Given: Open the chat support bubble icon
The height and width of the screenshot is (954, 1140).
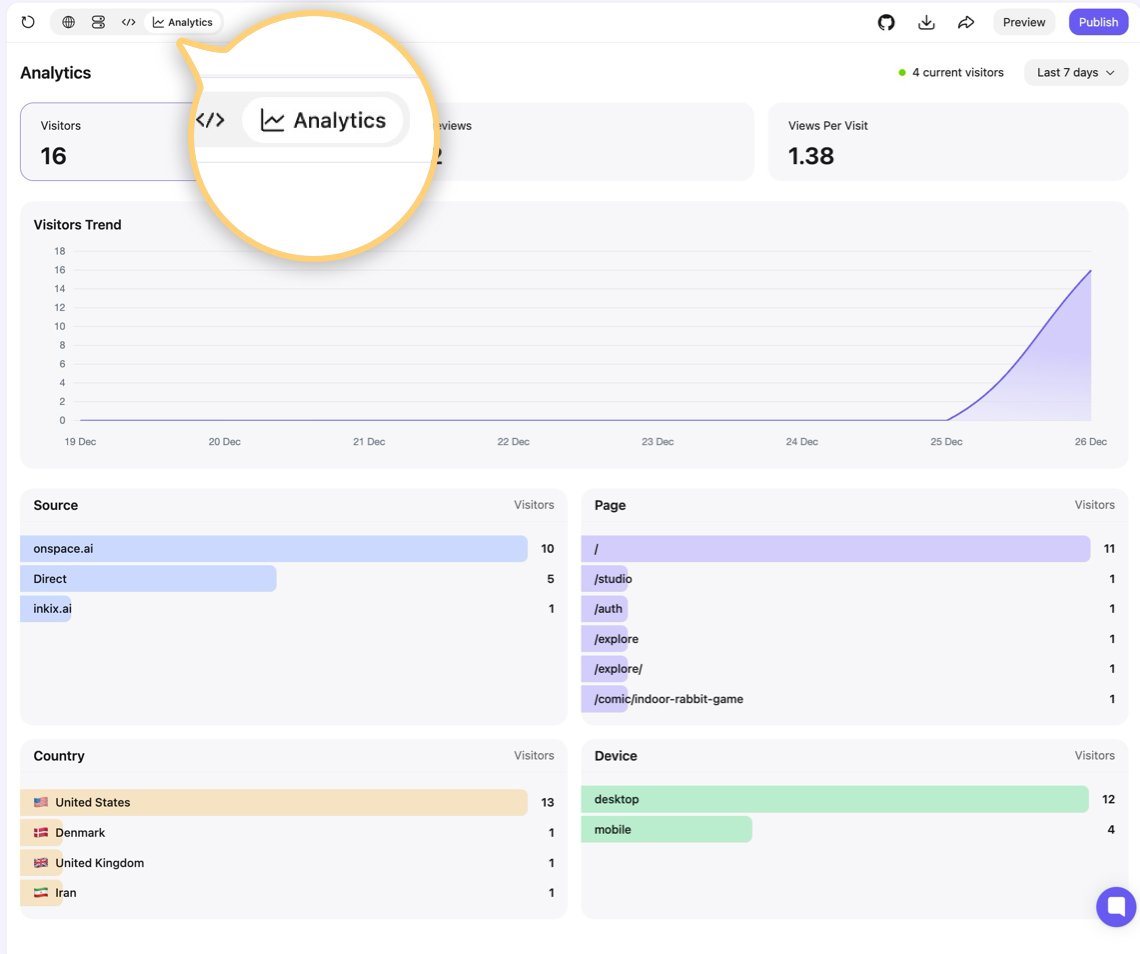Looking at the screenshot, I should pos(1116,906).
